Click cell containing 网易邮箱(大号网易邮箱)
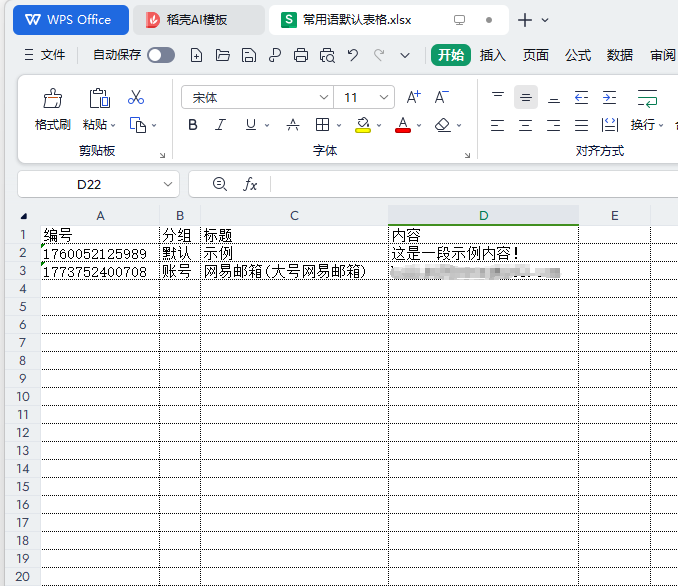The height and width of the screenshot is (586, 678). [294, 271]
